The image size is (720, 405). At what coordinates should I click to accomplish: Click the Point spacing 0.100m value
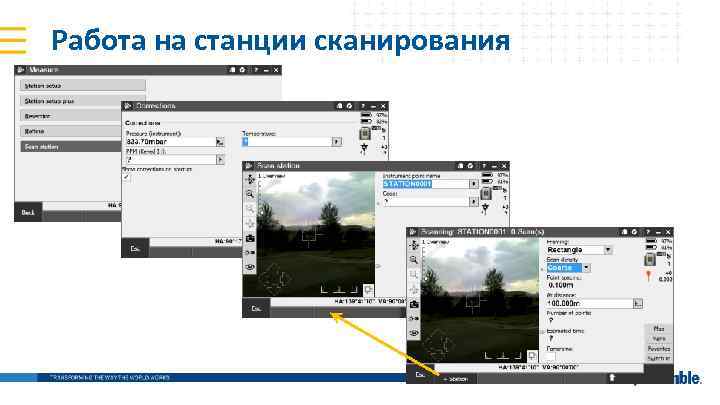[561, 285]
